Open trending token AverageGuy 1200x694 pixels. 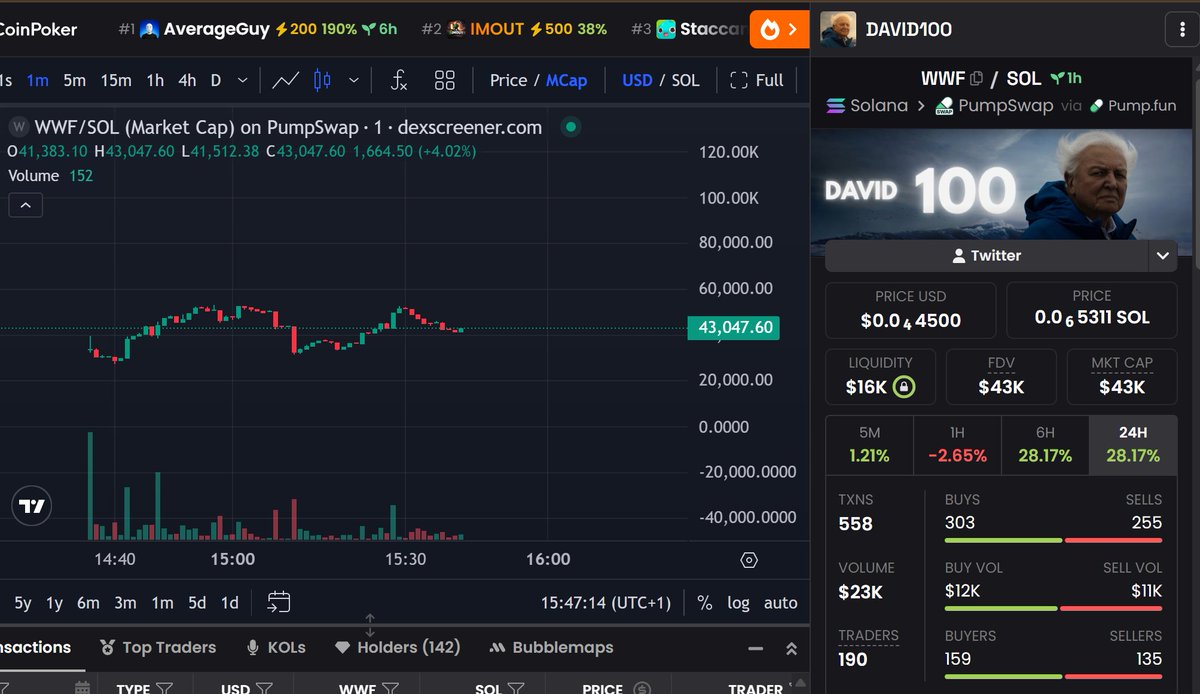pos(258,29)
